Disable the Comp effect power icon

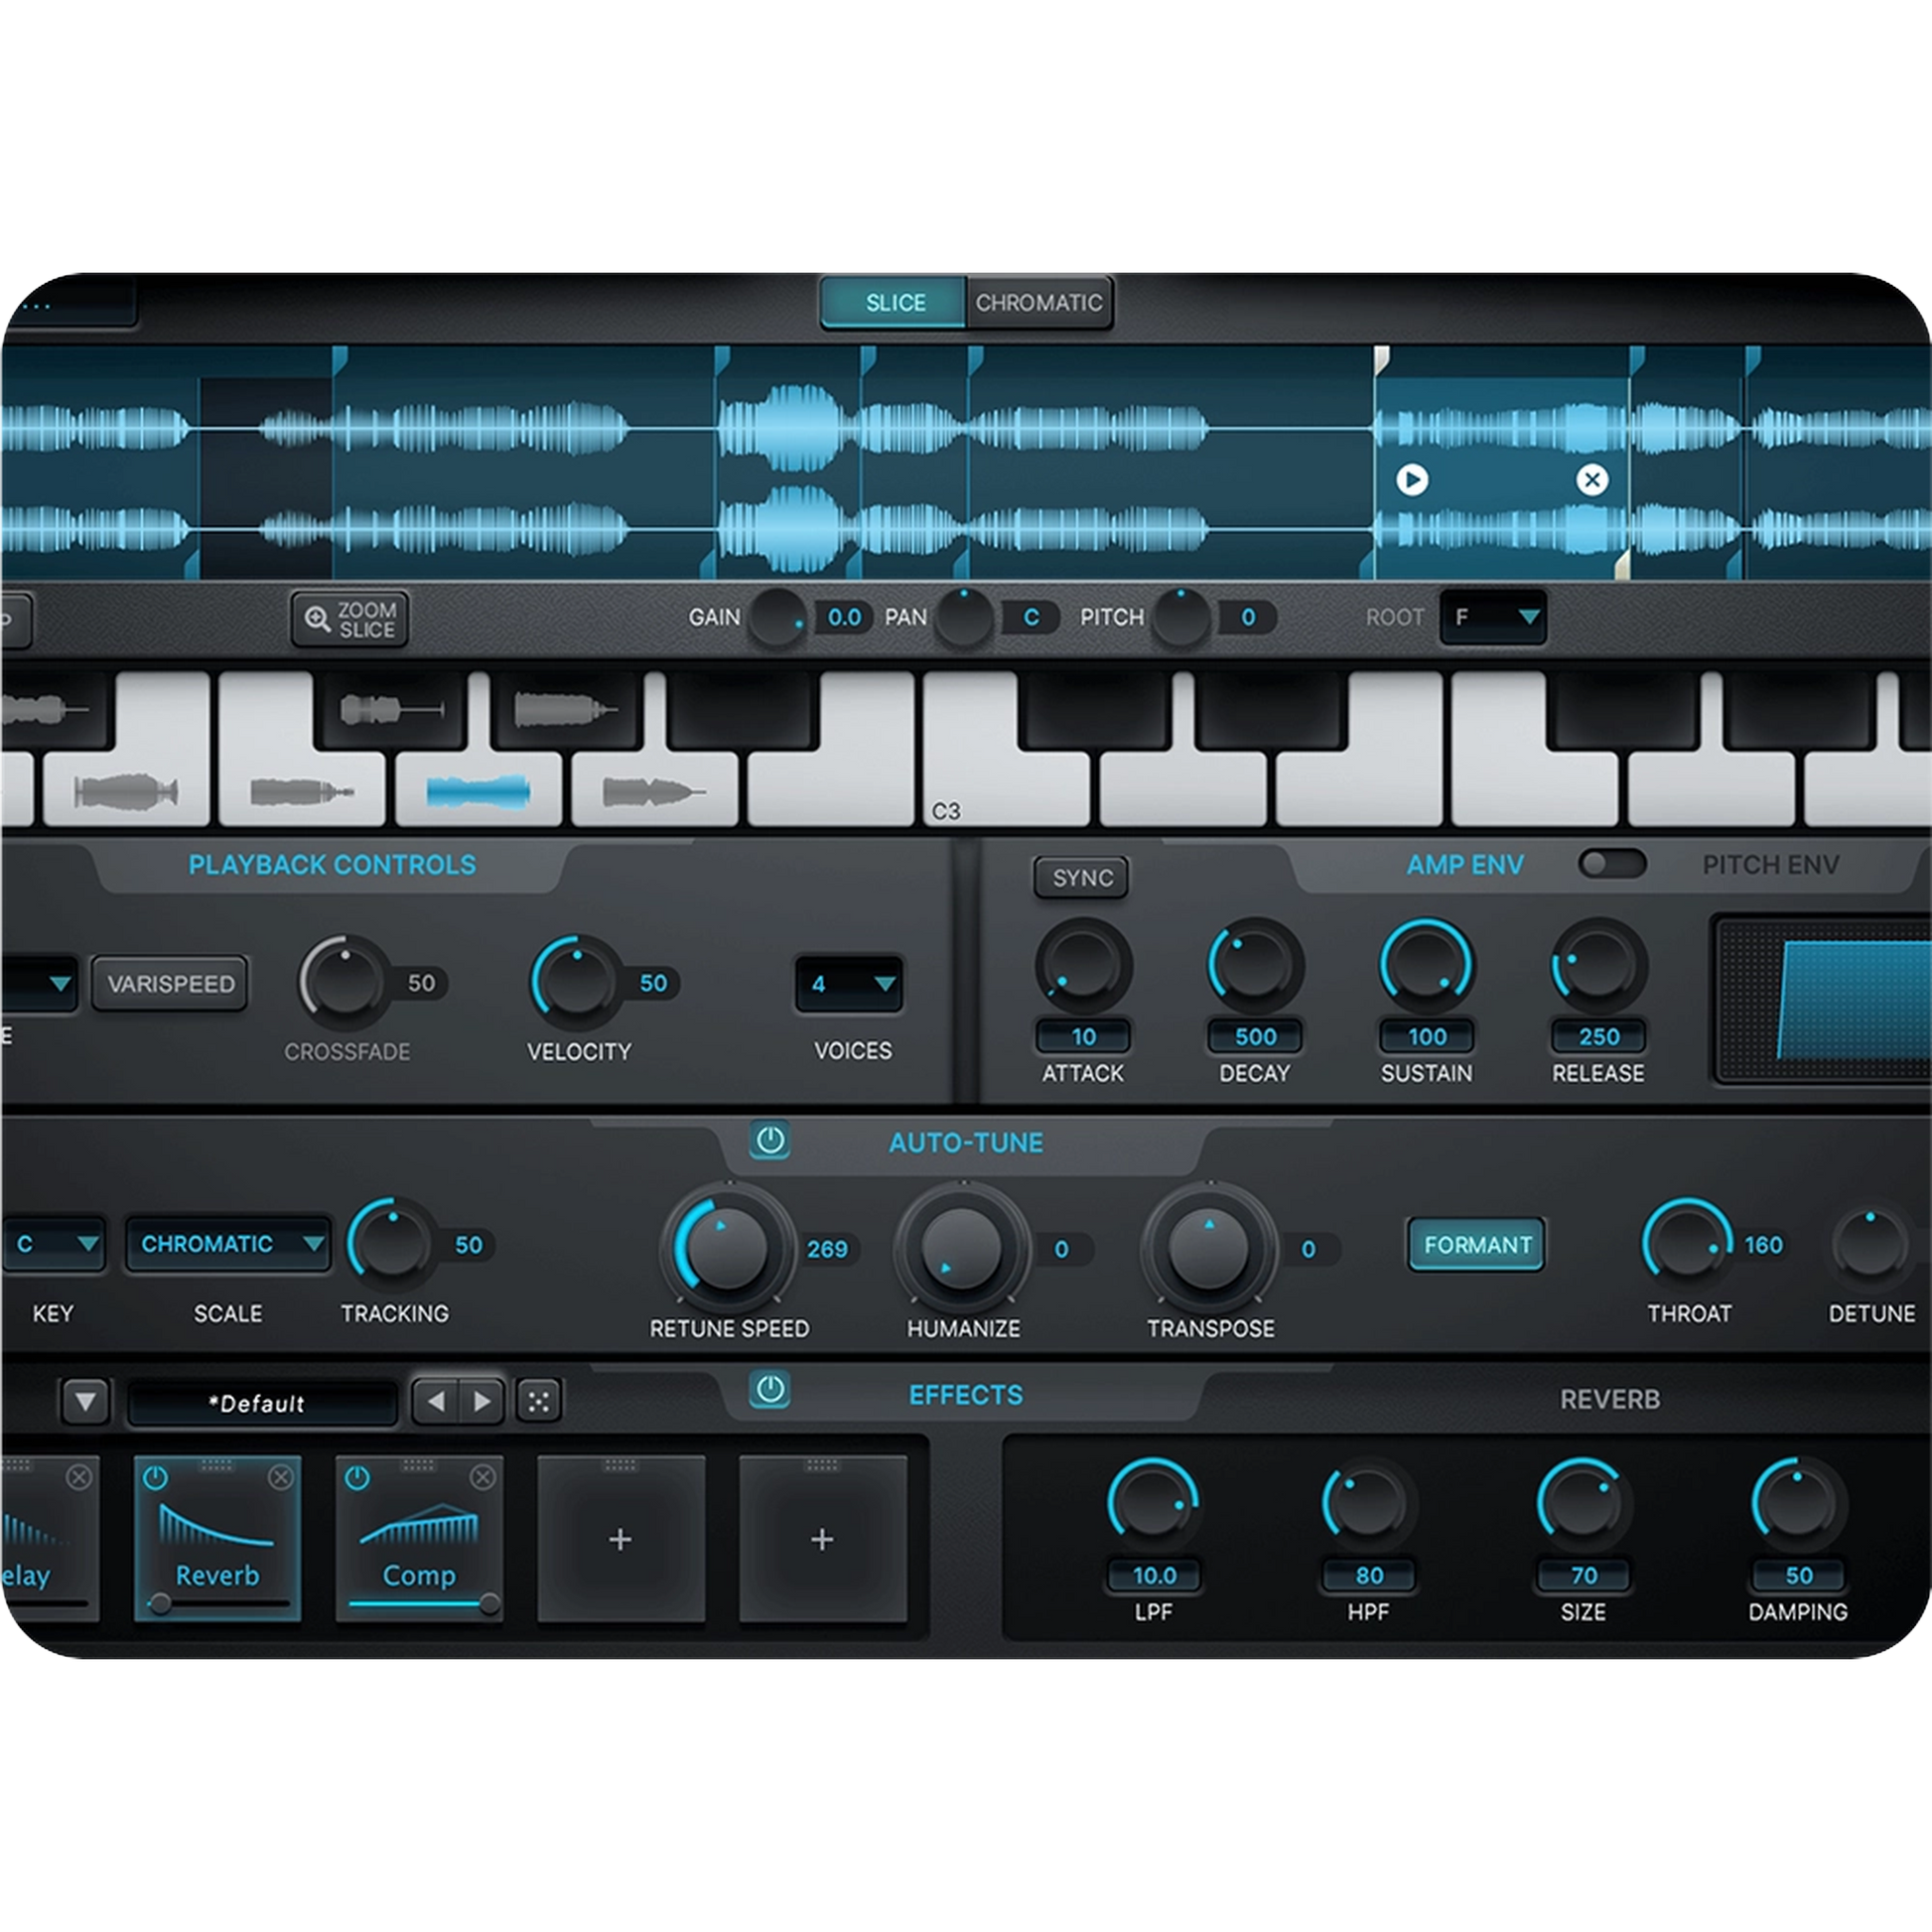357,1477
